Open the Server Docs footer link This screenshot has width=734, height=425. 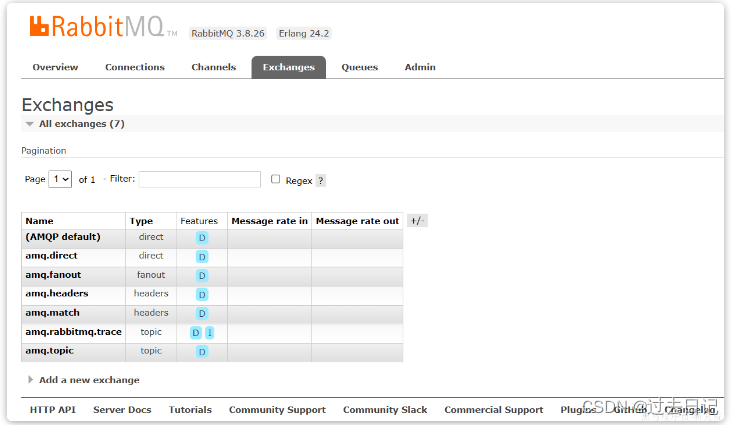122,410
